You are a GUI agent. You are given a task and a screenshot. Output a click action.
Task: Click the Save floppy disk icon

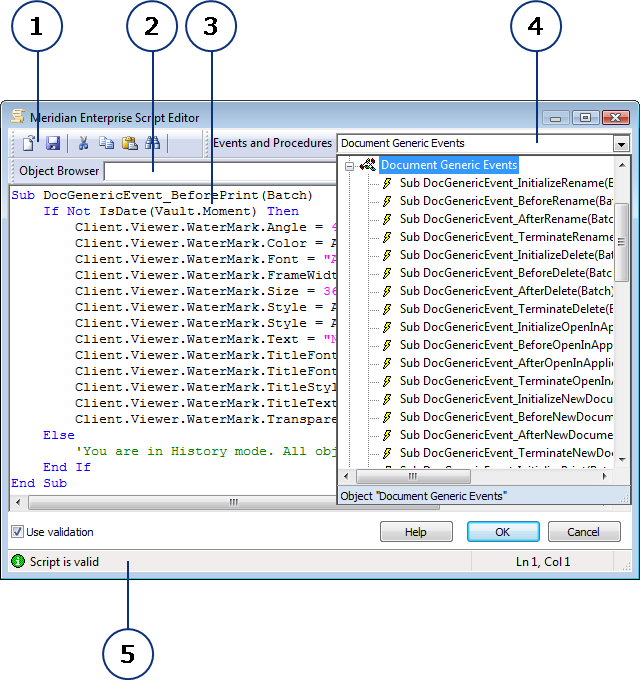[x=53, y=143]
